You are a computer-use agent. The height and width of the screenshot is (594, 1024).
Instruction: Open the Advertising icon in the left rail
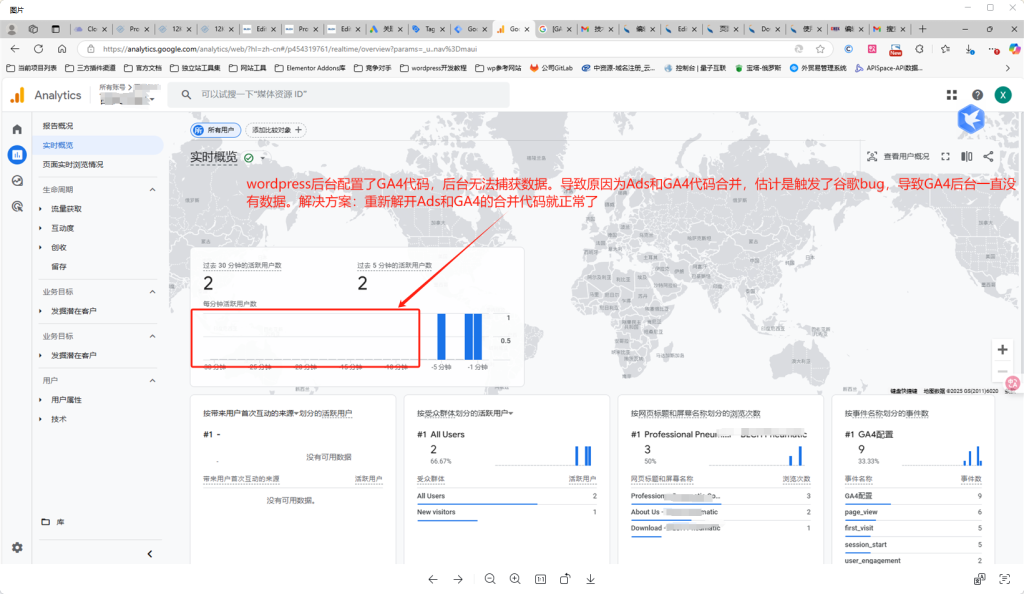point(17,207)
